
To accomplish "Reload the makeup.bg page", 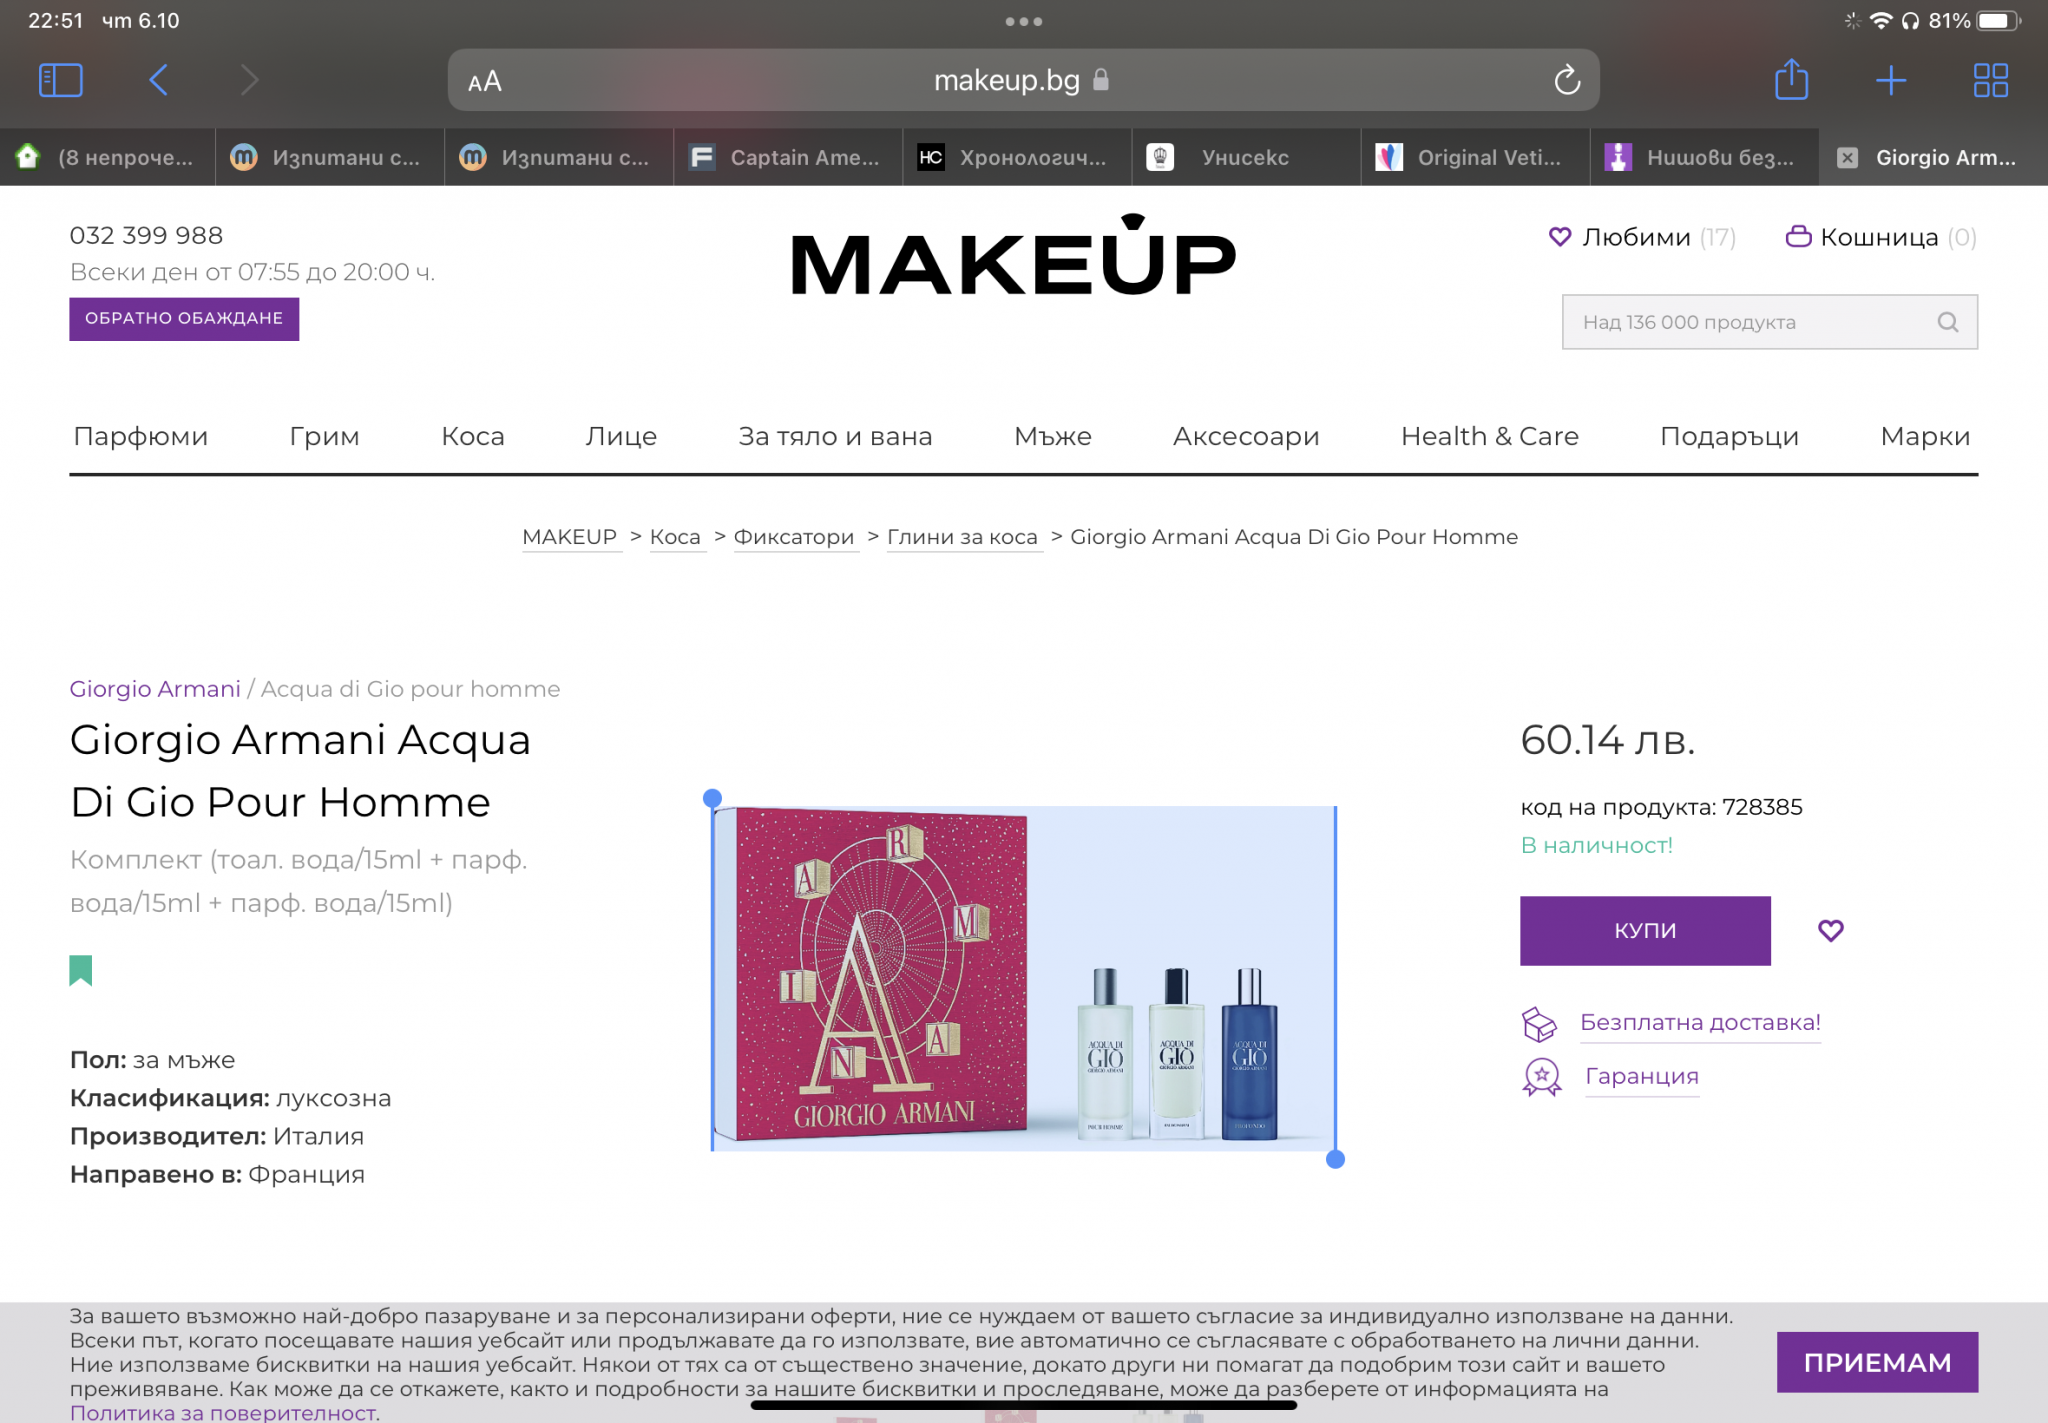I will pyautogui.click(x=1567, y=80).
